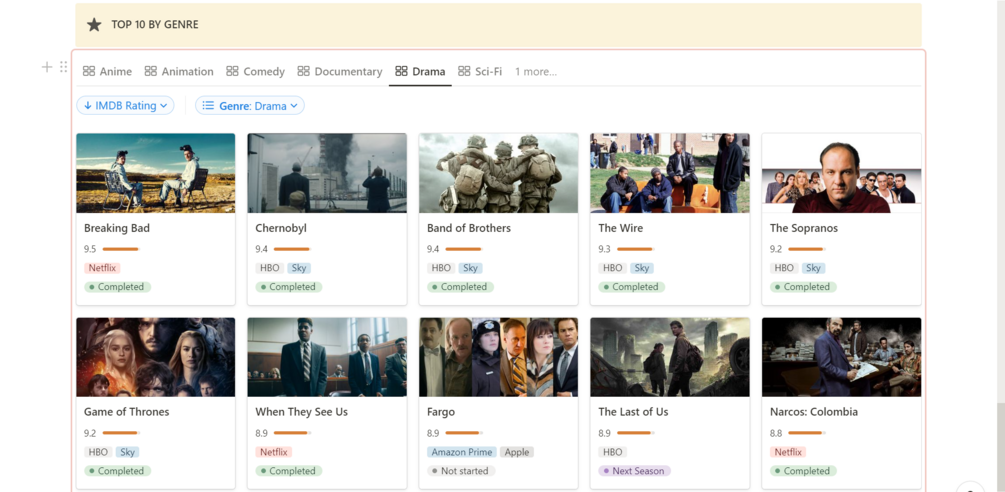This screenshot has height=492, width=1005.
Task: Switch to the Animation tab
Action: click(x=179, y=71)
